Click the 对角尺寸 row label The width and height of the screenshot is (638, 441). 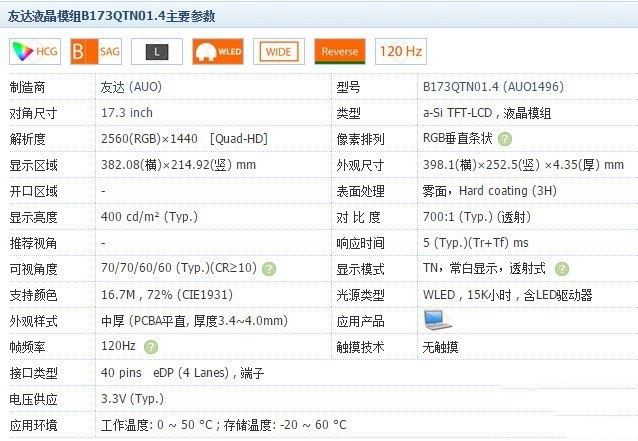click(x=33, y=113)
